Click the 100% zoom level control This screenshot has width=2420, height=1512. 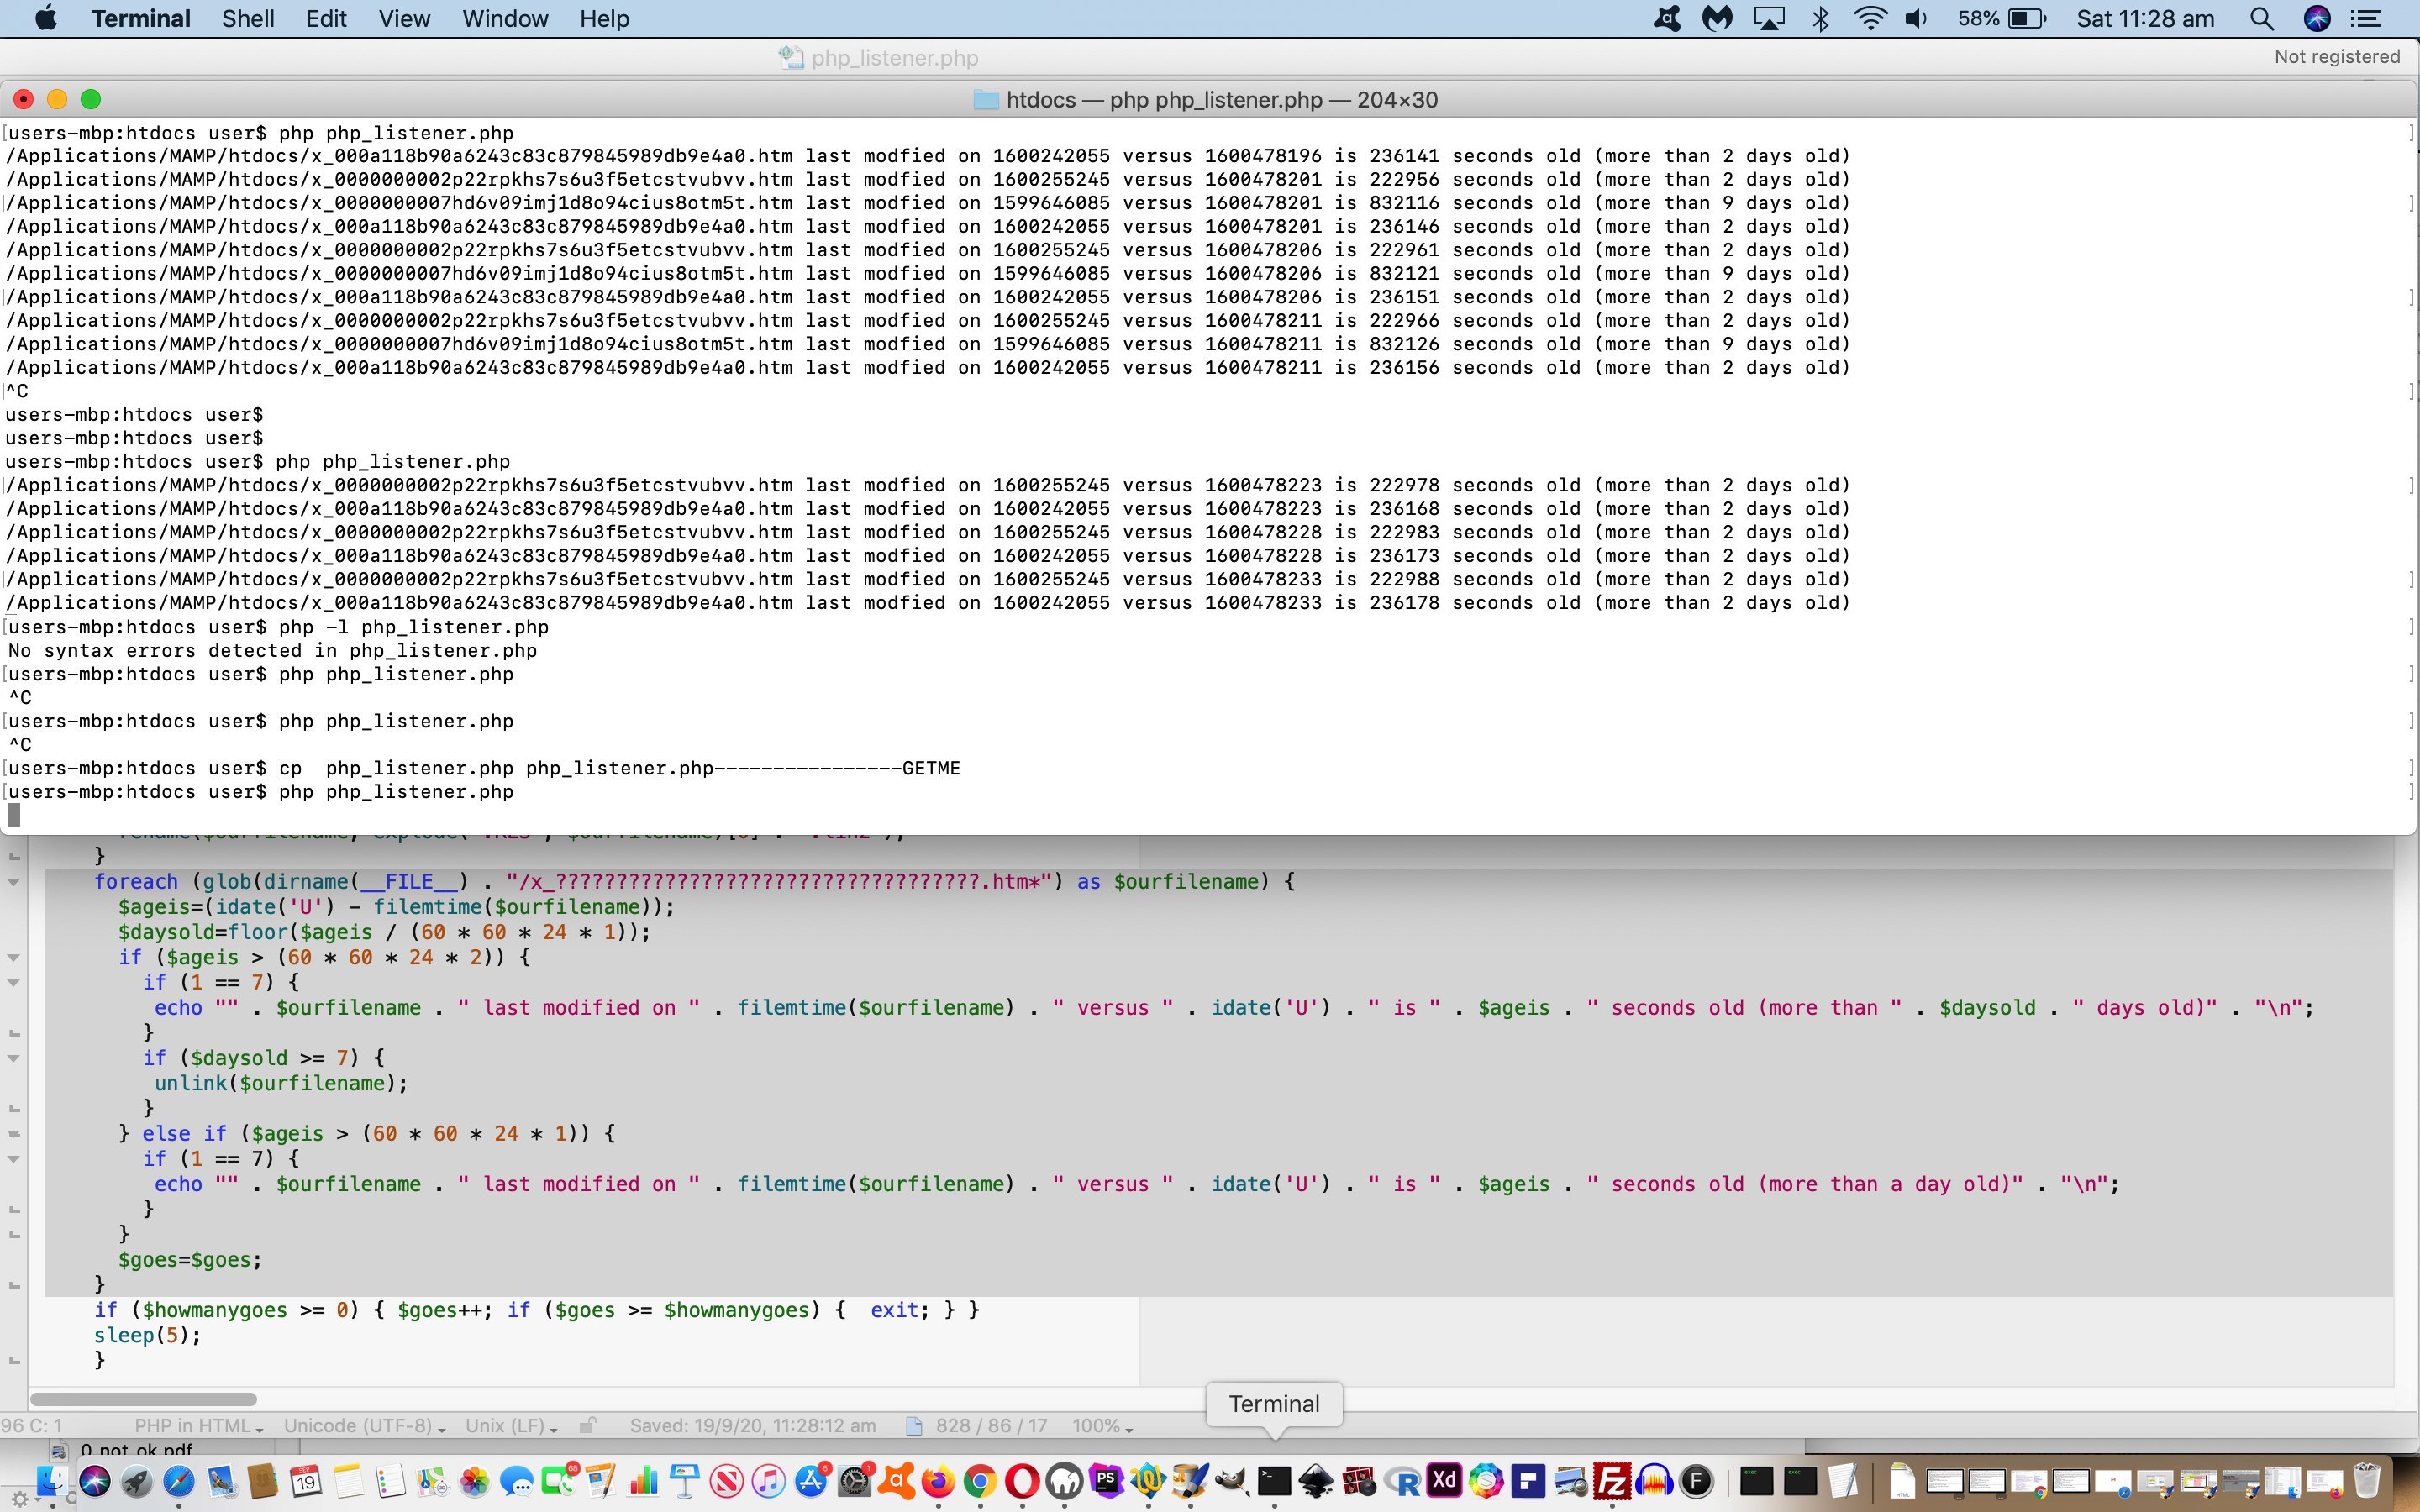(x=1102, y=1426)
